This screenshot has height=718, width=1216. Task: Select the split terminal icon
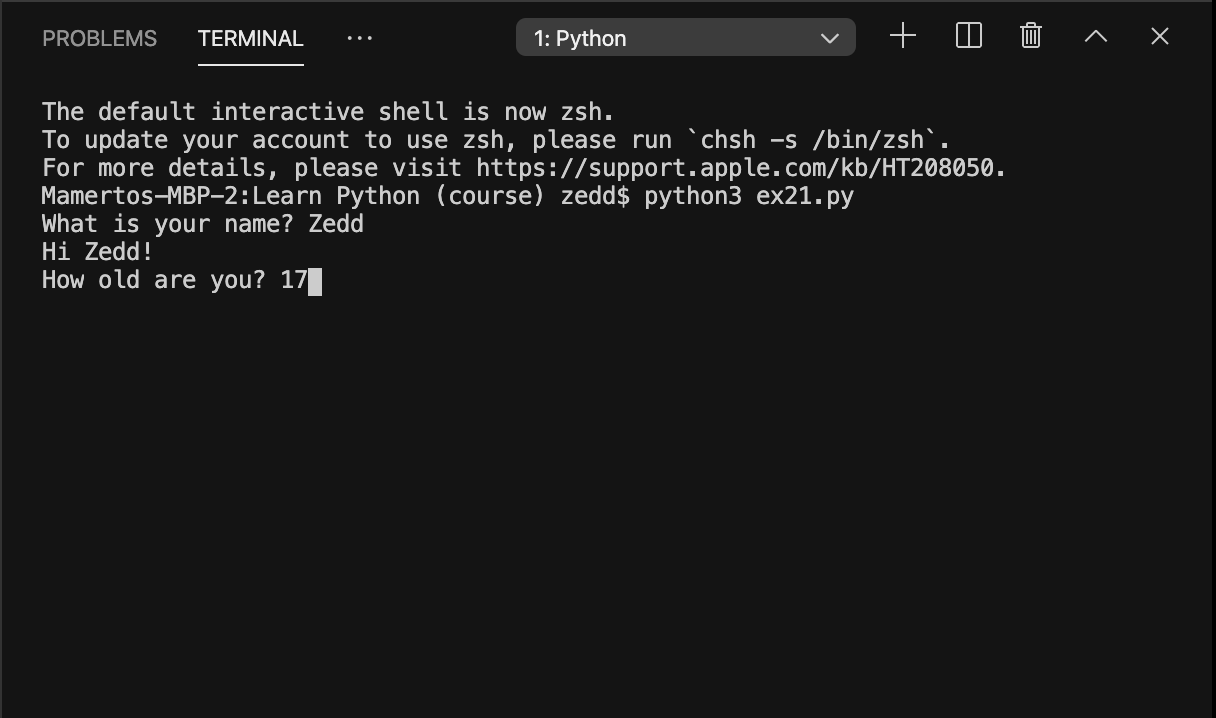click(x=968, y=36)
